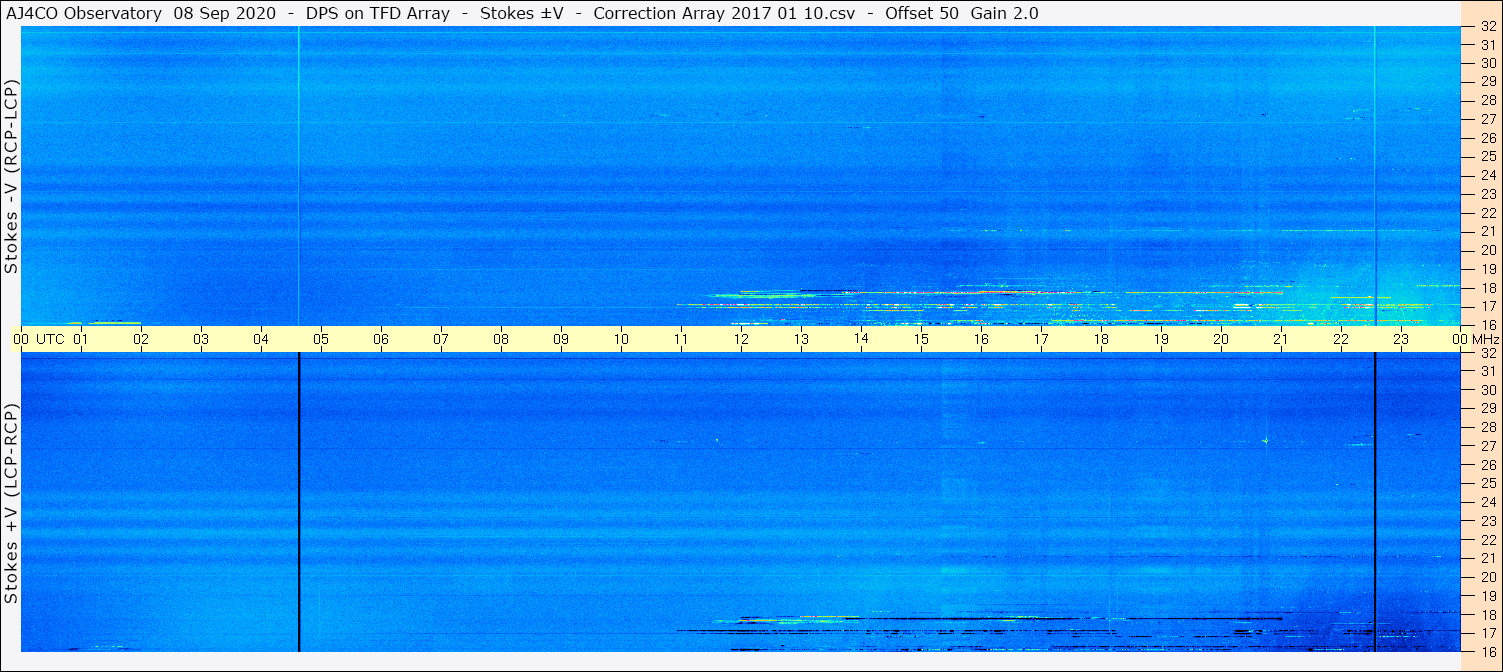The height and width of the screenshot is (672, 1503).
Task: Click the 30 MHz label of Stokes +V panel
Action: 1487,390
